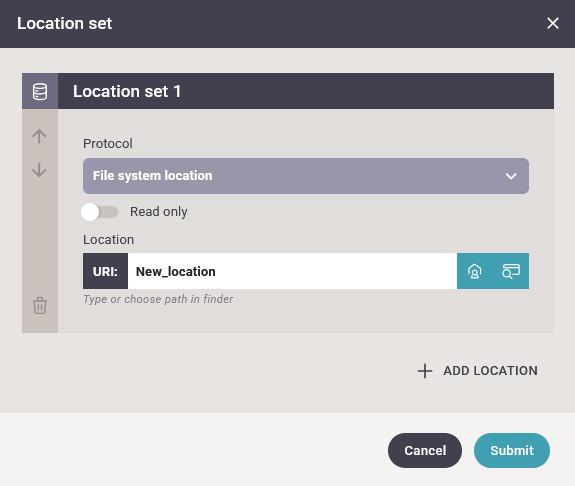This screenshot has width=575, height=486.
Task: Click the database icon beside Location set 1
Action: pos(40,91)
